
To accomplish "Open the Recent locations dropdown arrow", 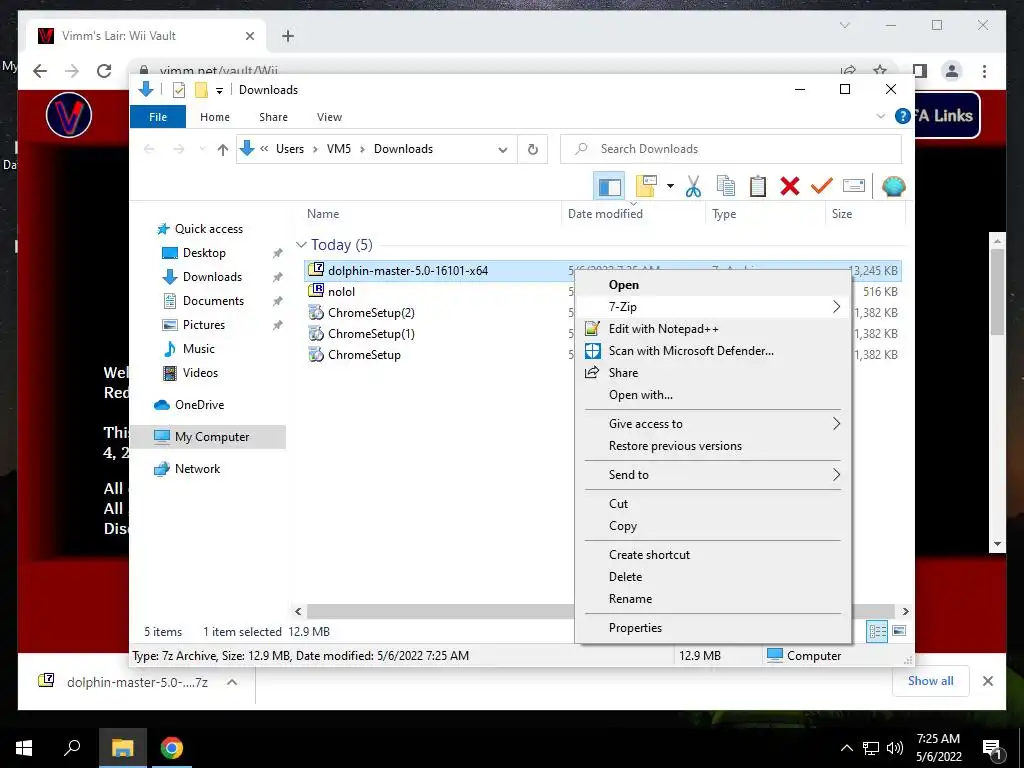I will pos(202,150).
